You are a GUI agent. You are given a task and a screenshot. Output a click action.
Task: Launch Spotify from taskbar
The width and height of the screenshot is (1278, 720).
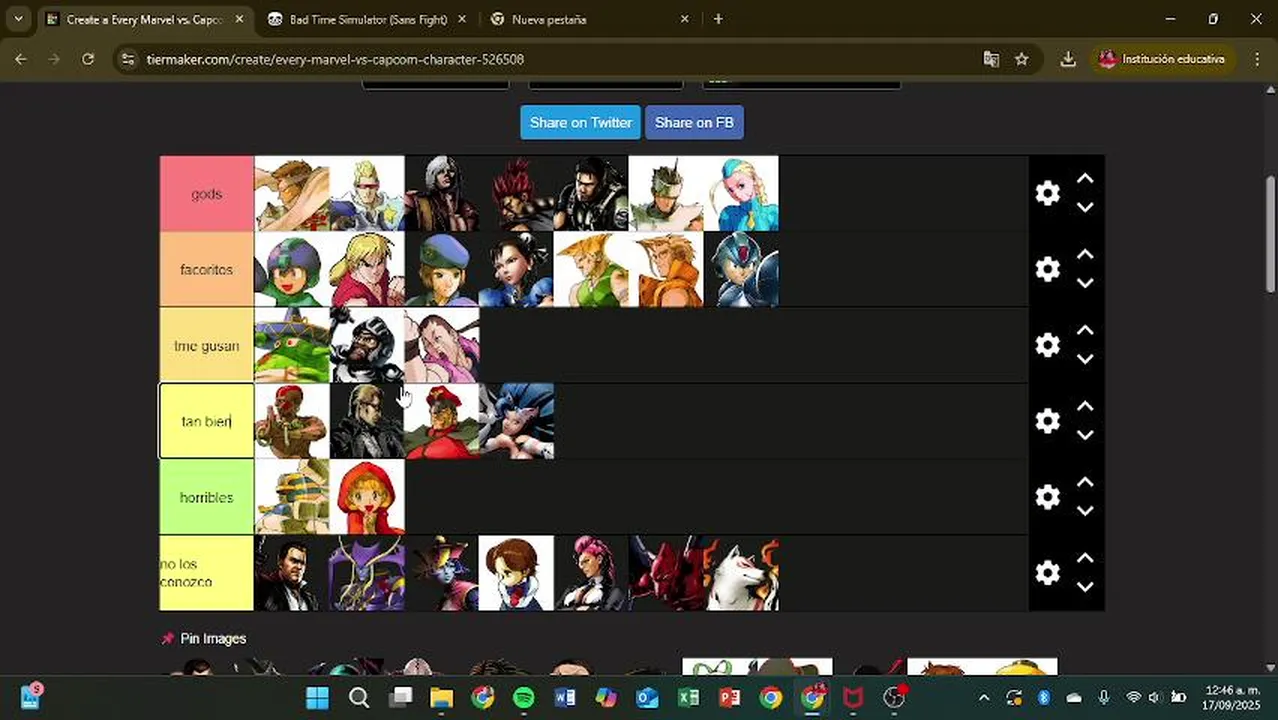pos(524,697)
